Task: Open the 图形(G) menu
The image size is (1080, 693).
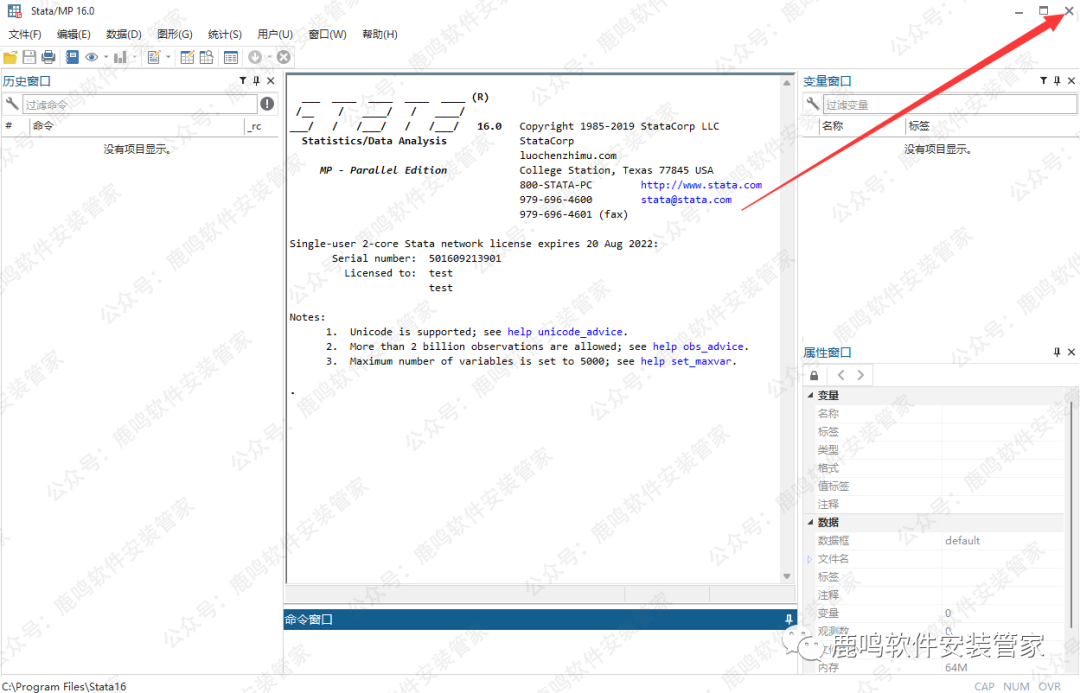Action: pos(174,34)
